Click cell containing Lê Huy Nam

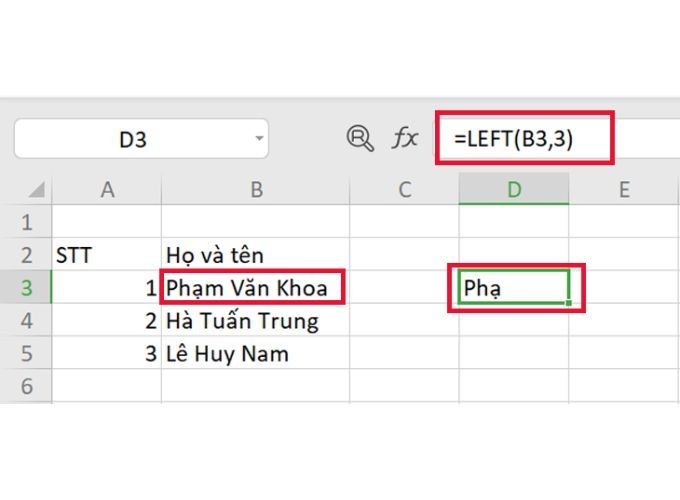click(x=256, y=354)
